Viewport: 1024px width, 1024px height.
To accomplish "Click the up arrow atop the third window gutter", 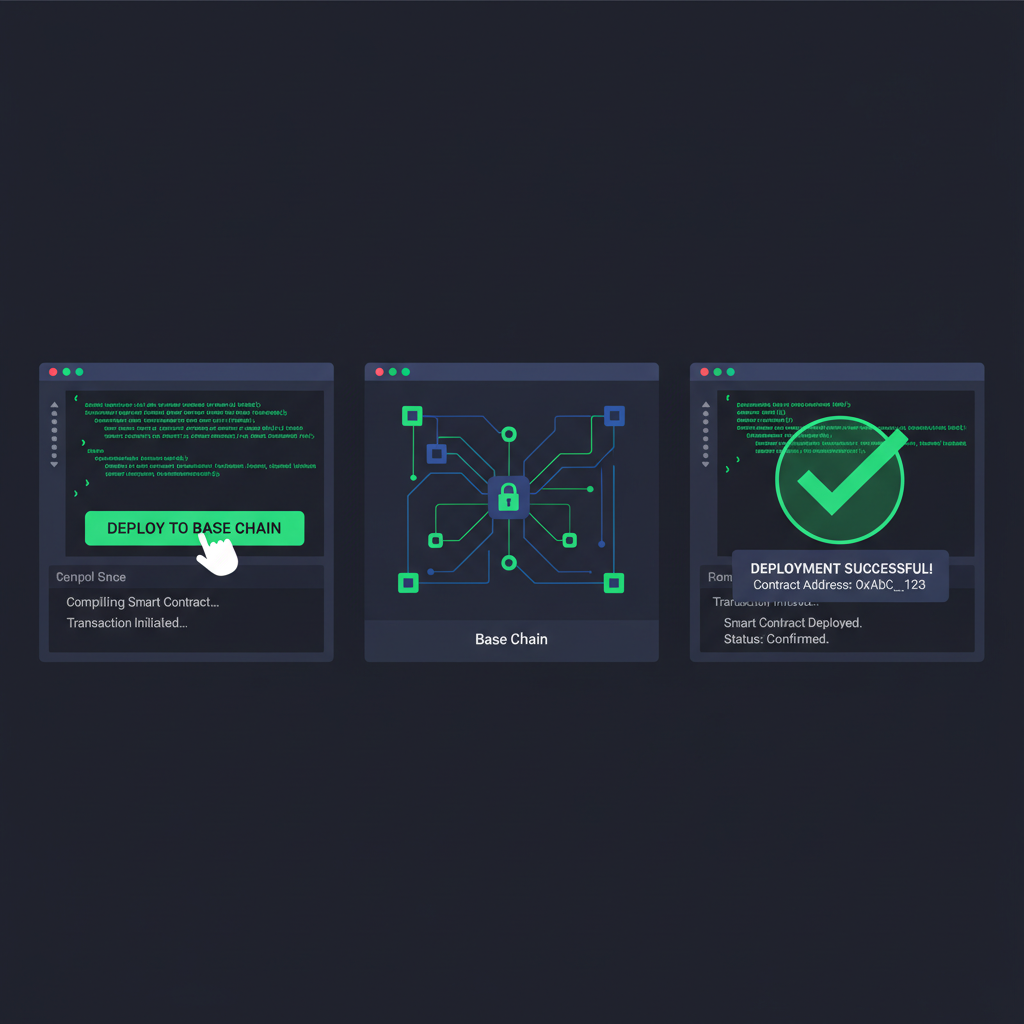I will tap(705, 405).
